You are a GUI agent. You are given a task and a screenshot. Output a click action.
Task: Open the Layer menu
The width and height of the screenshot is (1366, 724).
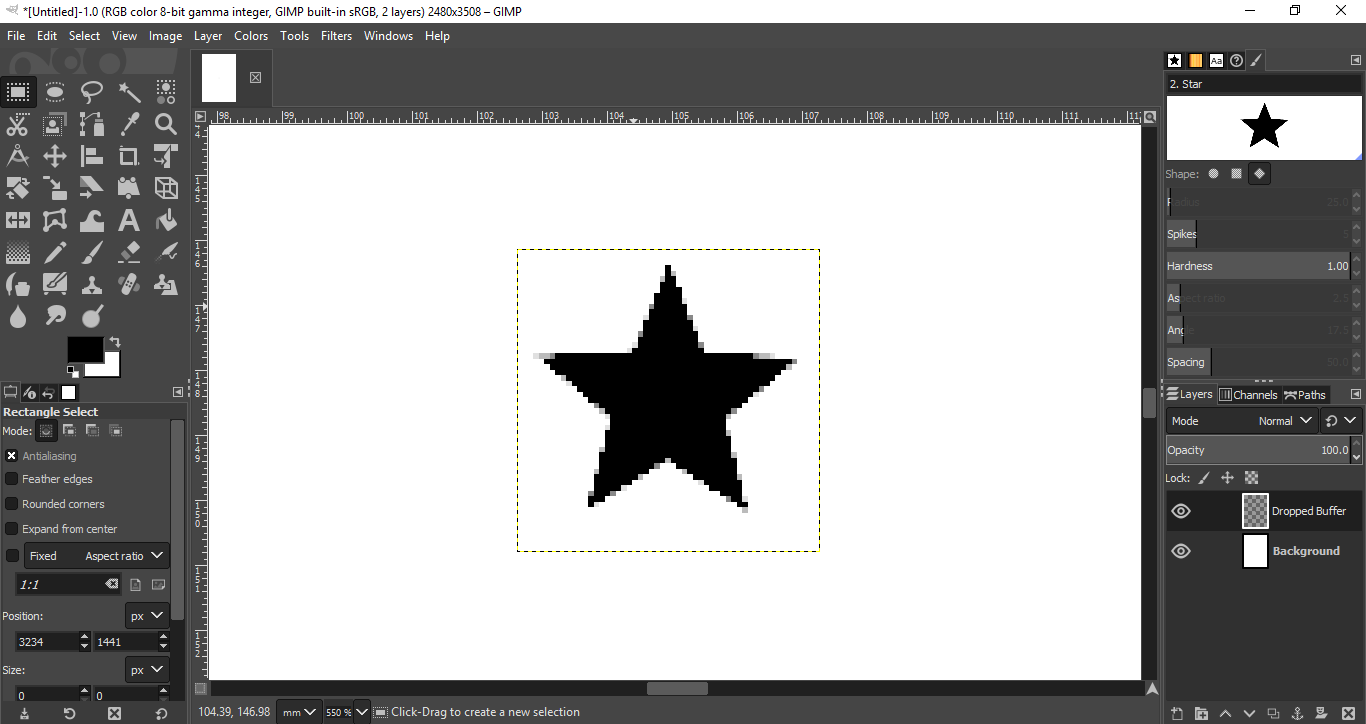pos(208,36)
